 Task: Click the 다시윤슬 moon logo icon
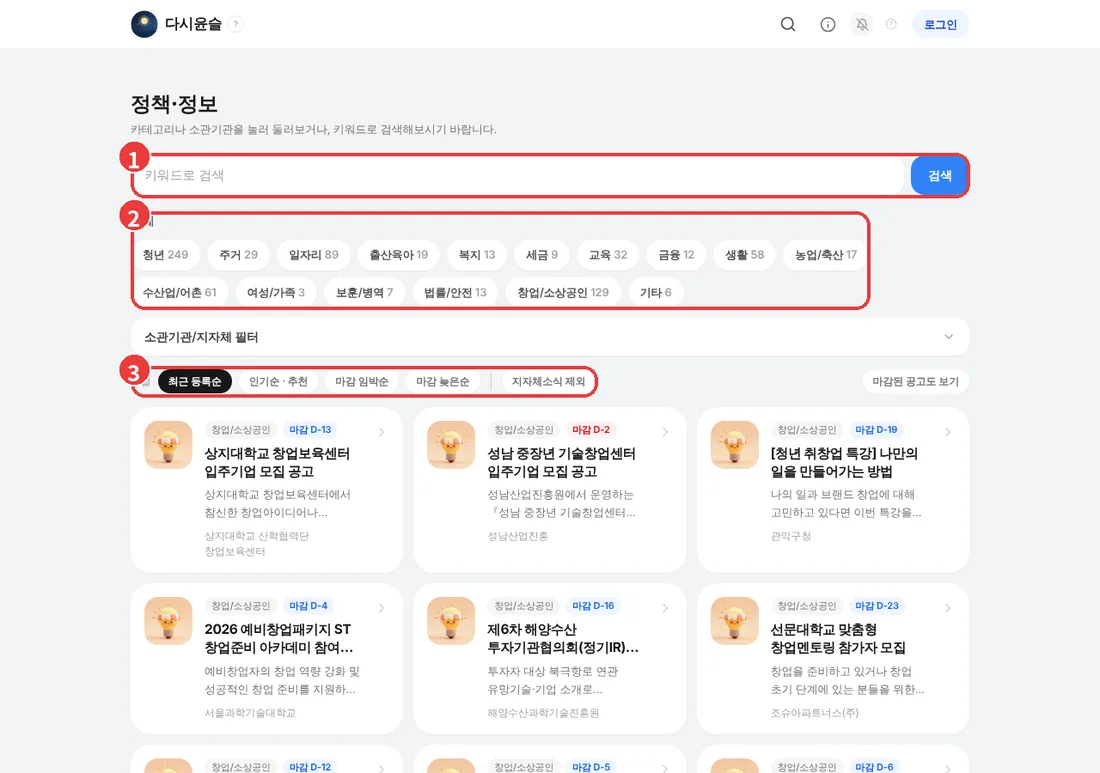144,25
